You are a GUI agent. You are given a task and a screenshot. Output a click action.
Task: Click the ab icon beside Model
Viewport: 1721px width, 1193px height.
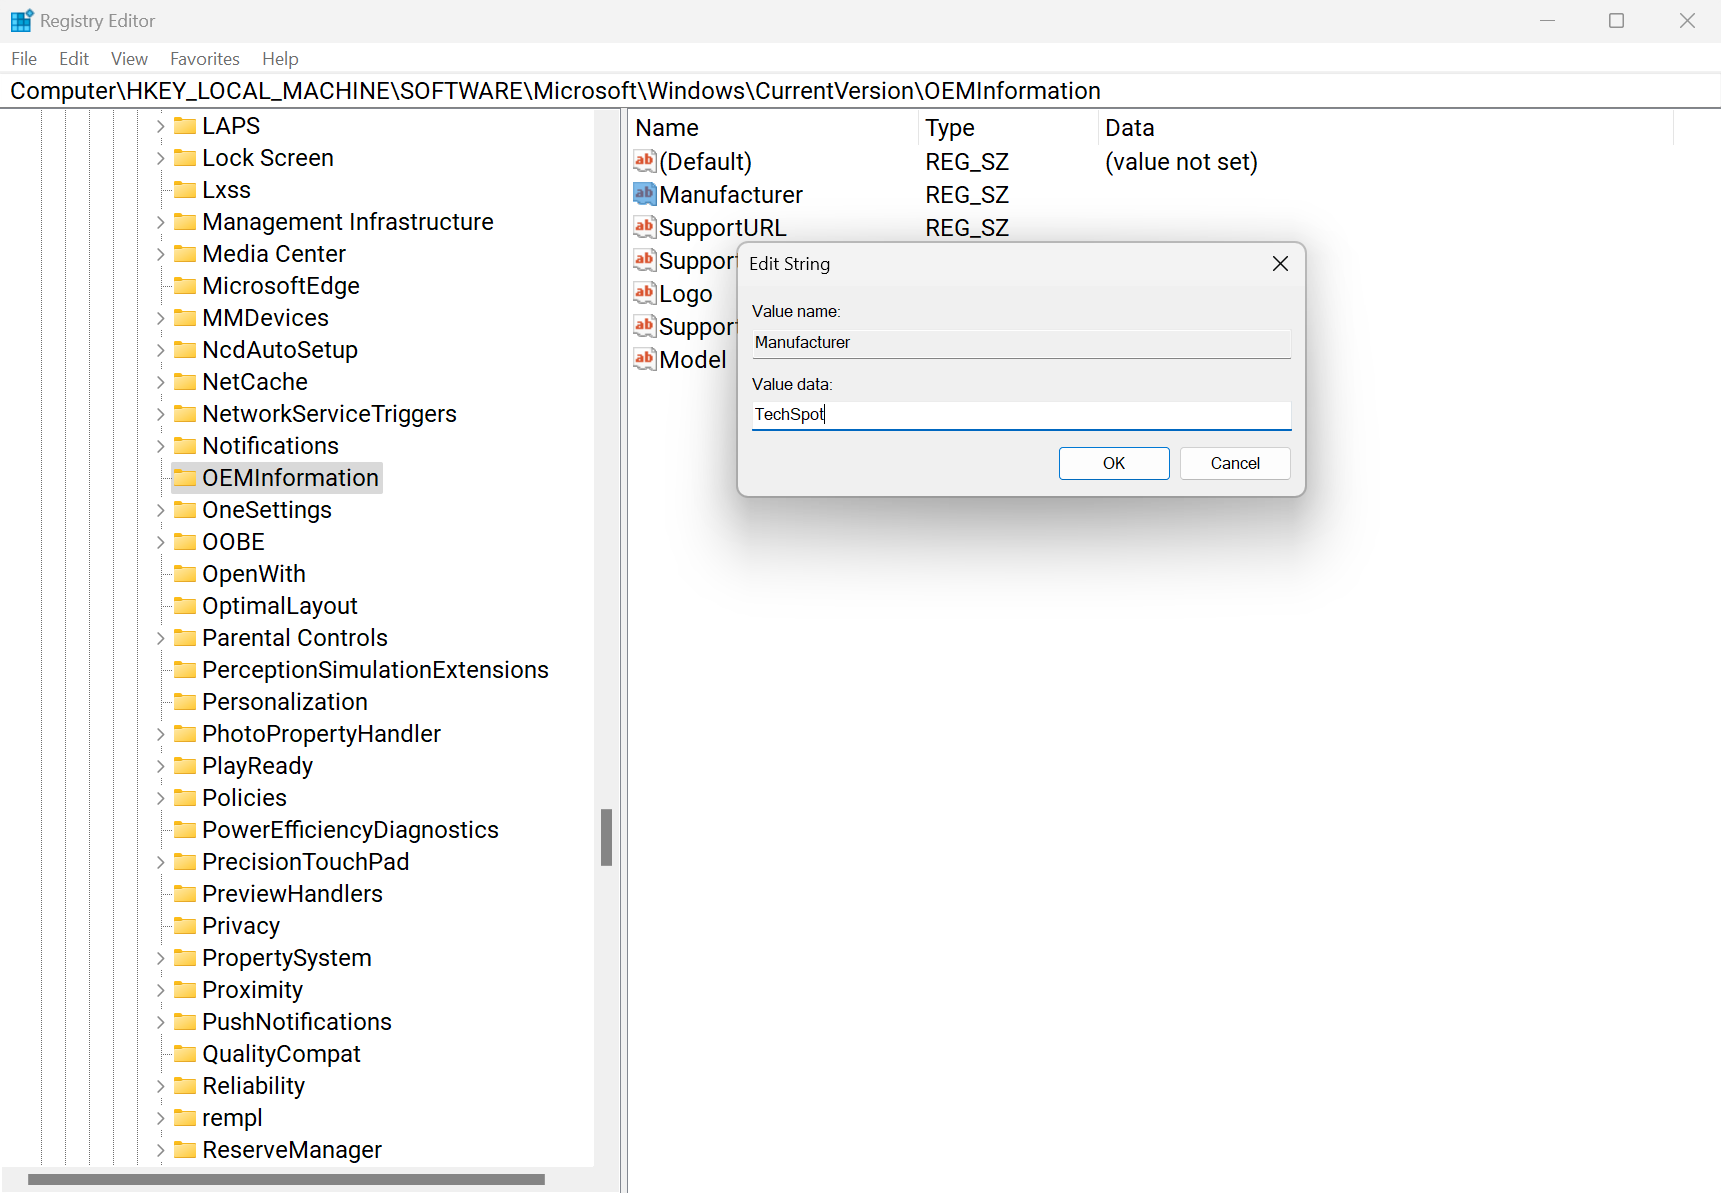644,359
